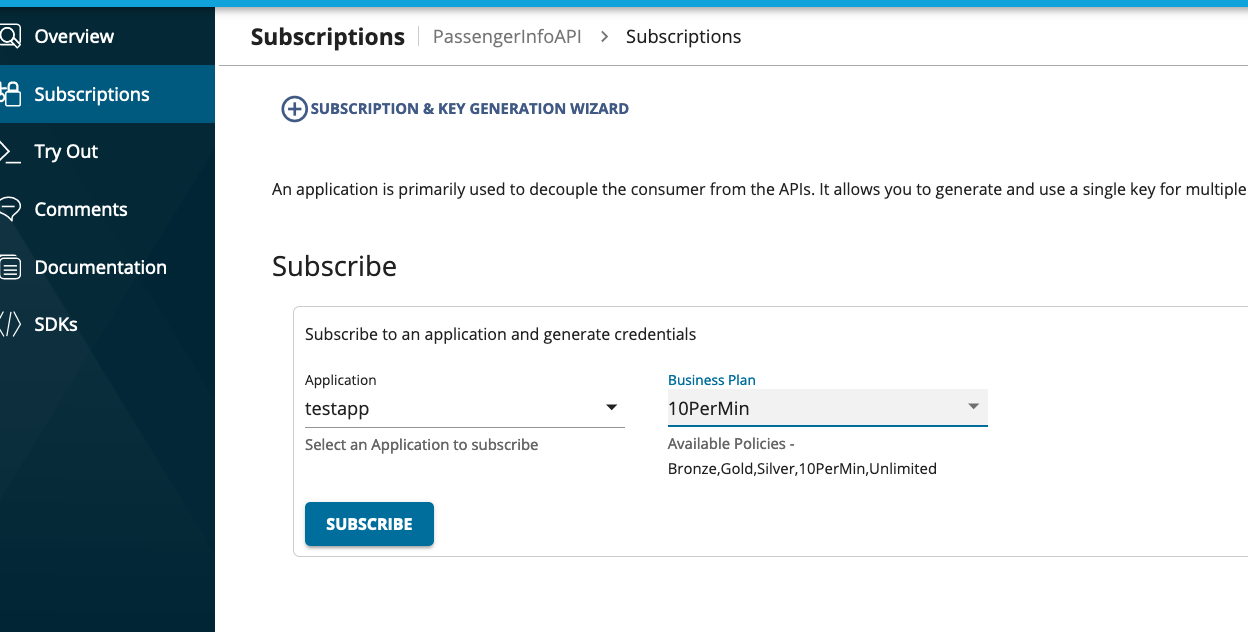Screen dimensions: 1248x632
Task: Open Documentation from the sidebar
Action: click(100, 268)
